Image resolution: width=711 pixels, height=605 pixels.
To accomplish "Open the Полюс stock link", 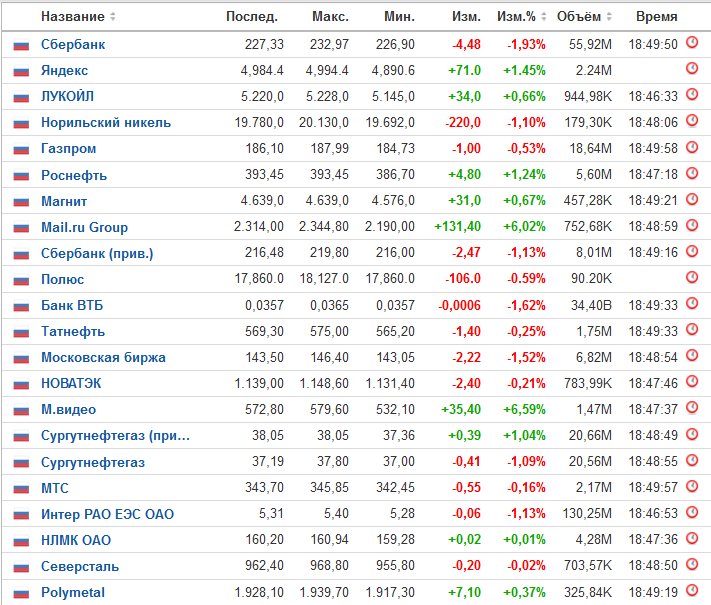I will (x=63, y=279).
